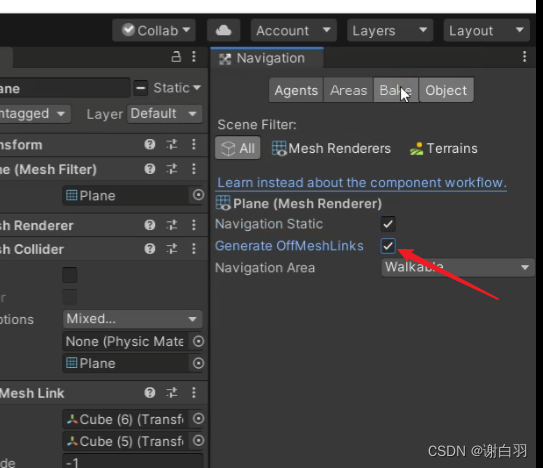This screenshot has width=543, height=468.
Task: Open the Collab dropdown
Action: tap(154, 30)
